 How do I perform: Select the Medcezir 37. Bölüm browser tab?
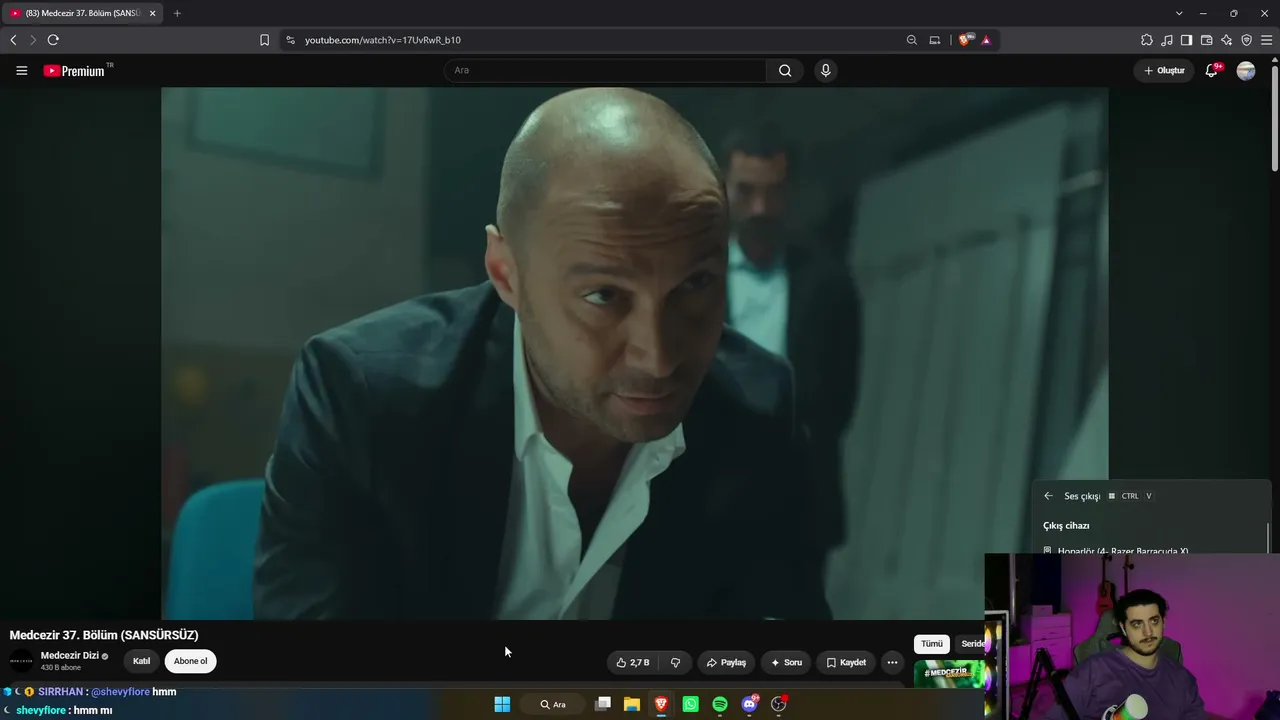83,13
